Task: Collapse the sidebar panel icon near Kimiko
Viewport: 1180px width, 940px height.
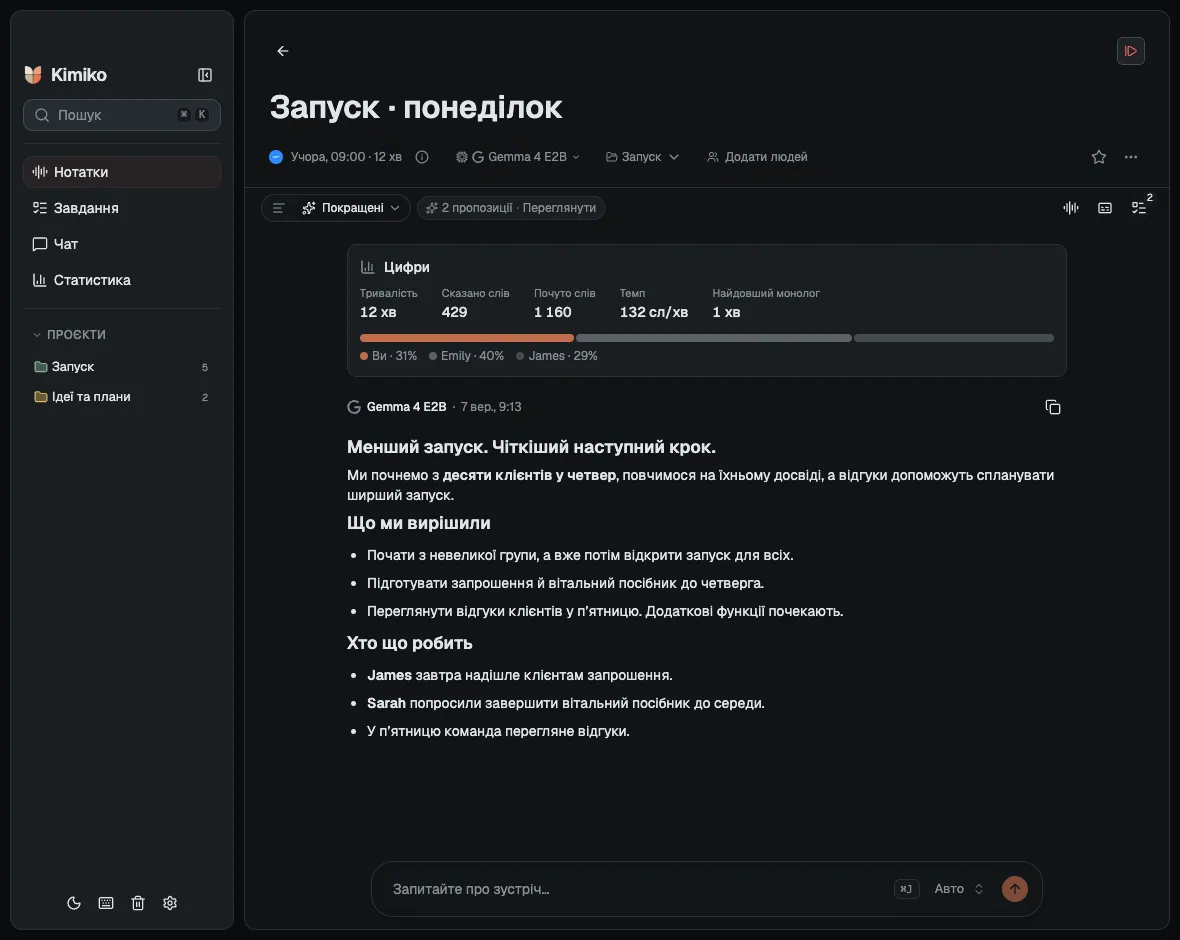Action: coord(205,75)
